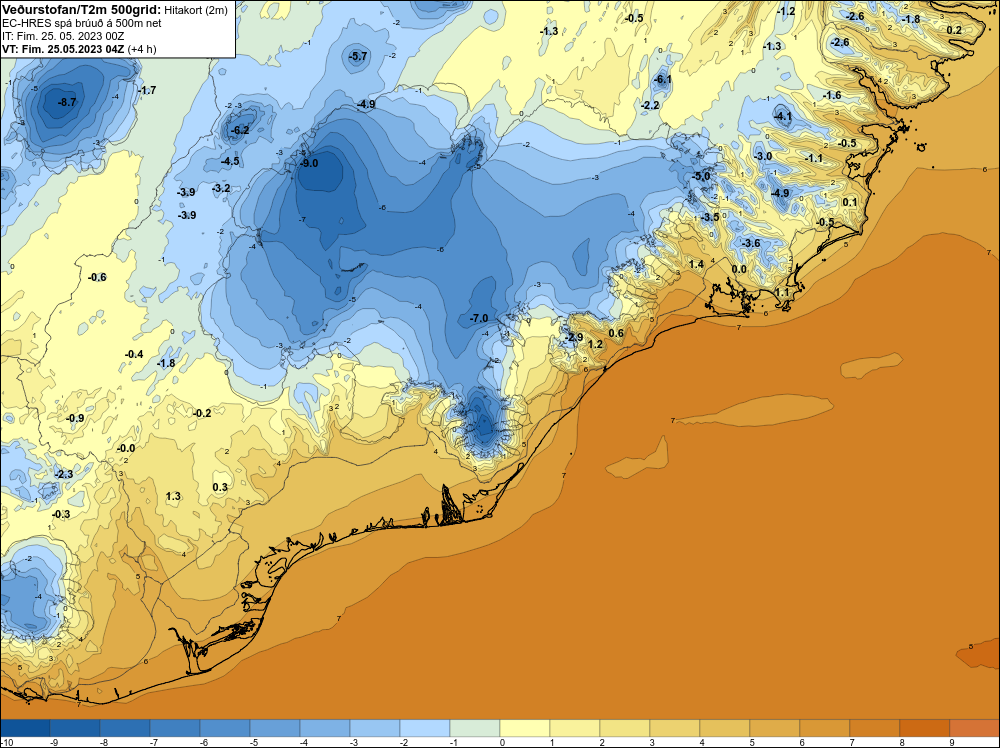Click the -1.2 temperature label
This screenshot has height=748, width=1000.
pyautogui.click(x=786, y=11)
